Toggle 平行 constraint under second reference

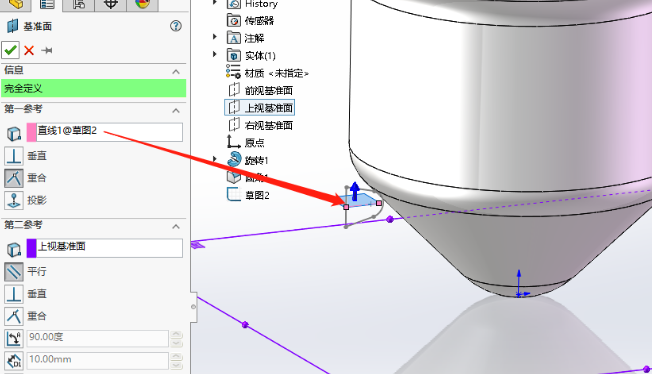click(14, 272)
